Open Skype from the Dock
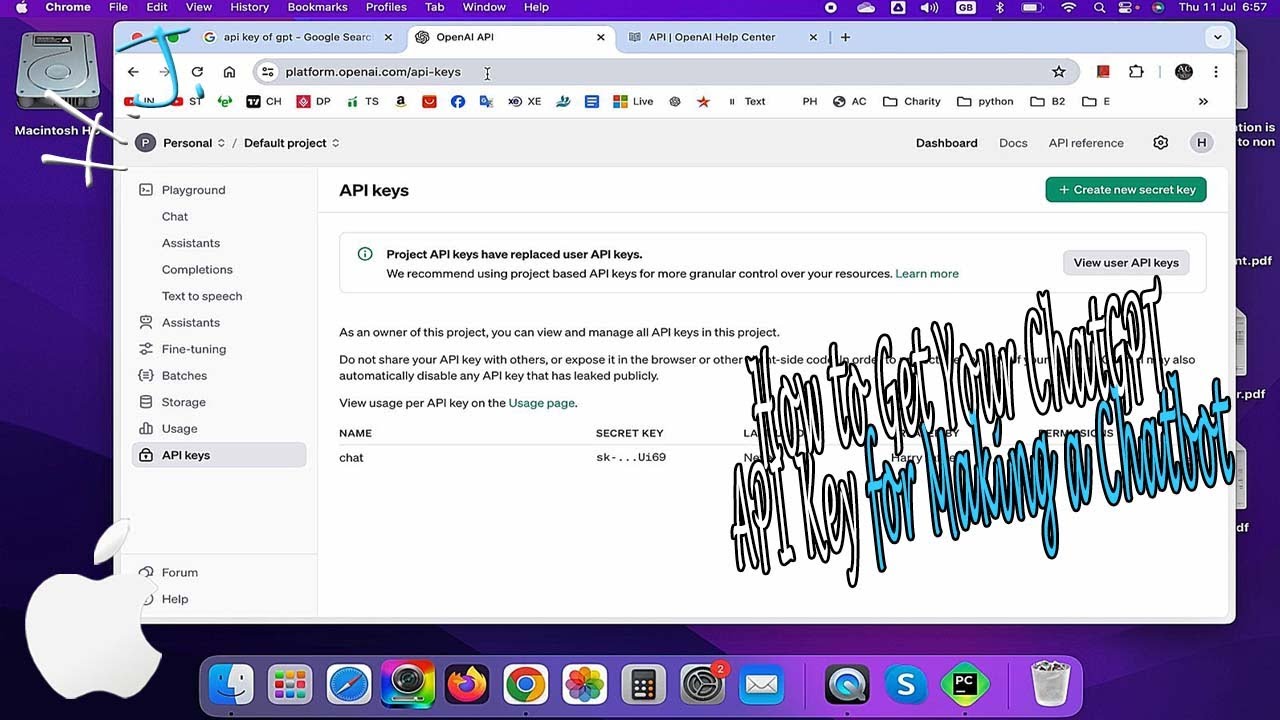 pos(906,685)
